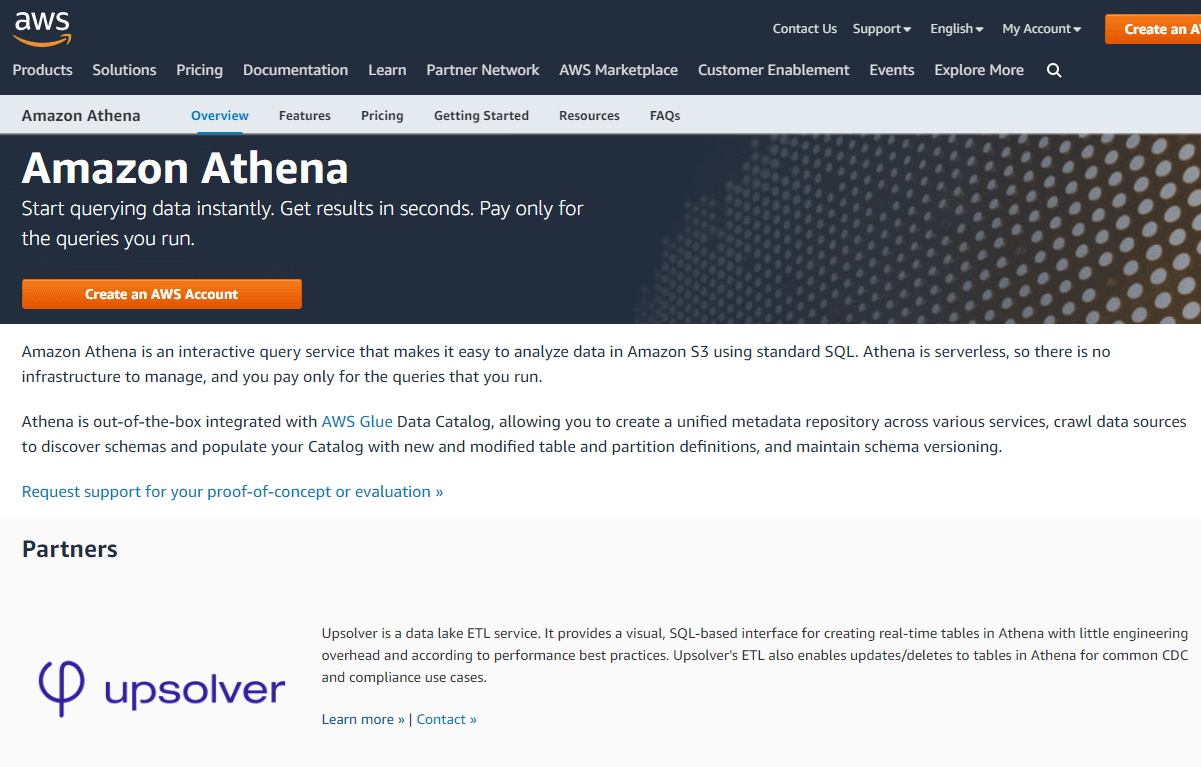Open the Documentation menu

[x=295, y=70]
